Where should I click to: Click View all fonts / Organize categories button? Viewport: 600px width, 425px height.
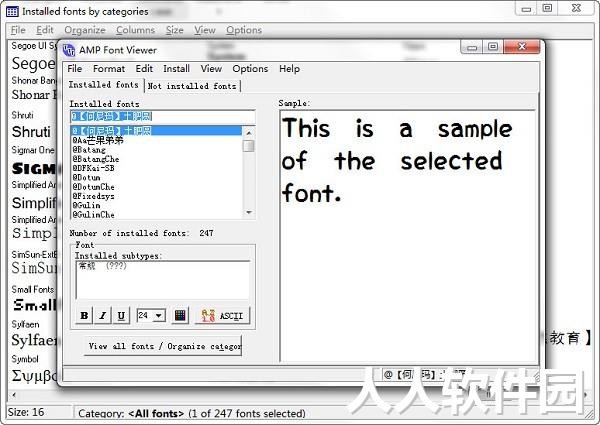pos(163,346)
